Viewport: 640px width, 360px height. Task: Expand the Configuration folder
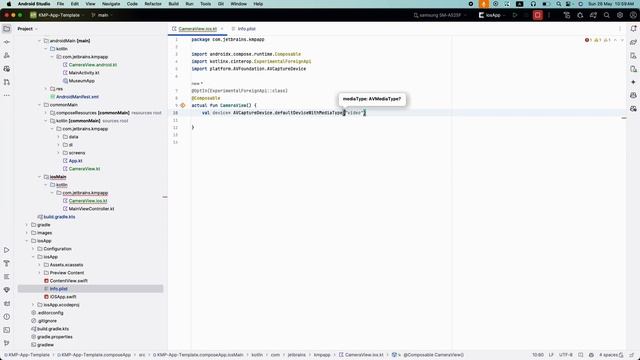[x=33, y=249]
